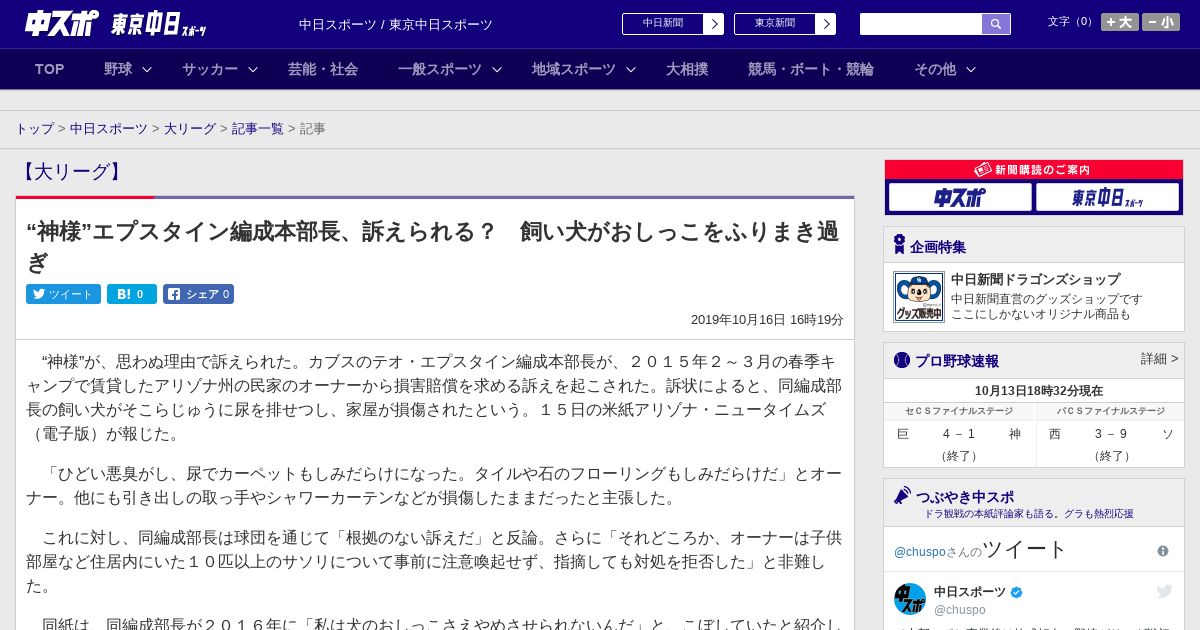
Task: Open the @chuspo Twitter profile link
Action: point(919,552)
